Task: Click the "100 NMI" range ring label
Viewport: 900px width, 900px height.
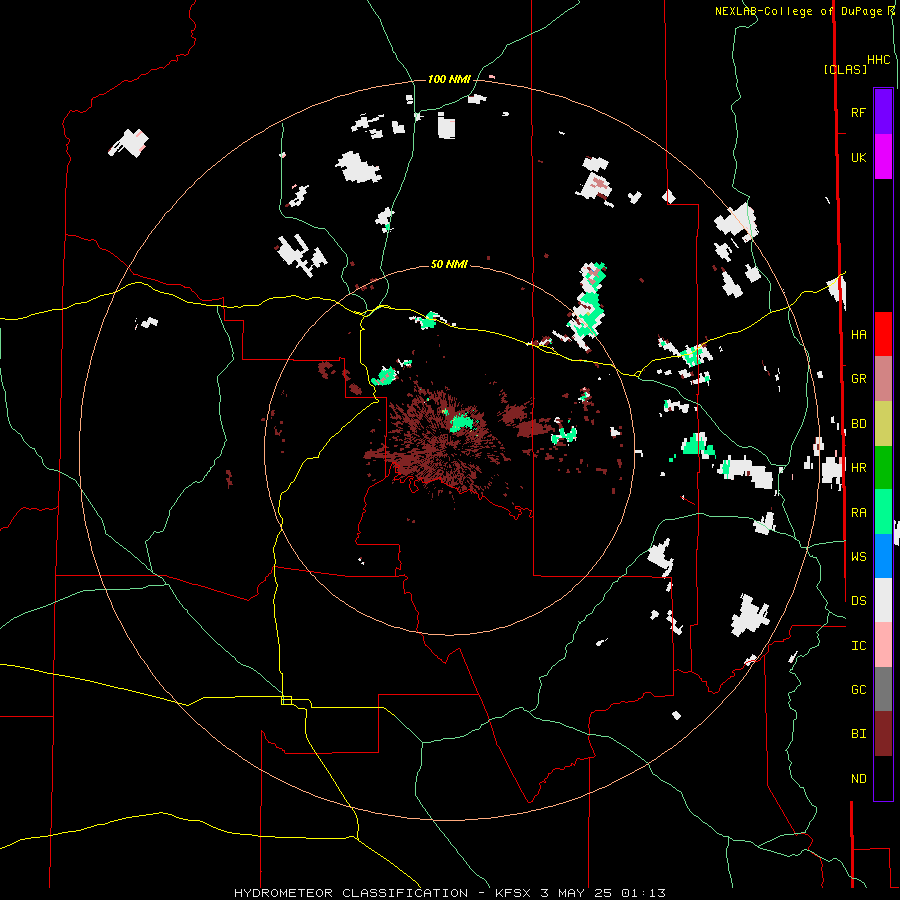Action: click(x=449, y=79)
